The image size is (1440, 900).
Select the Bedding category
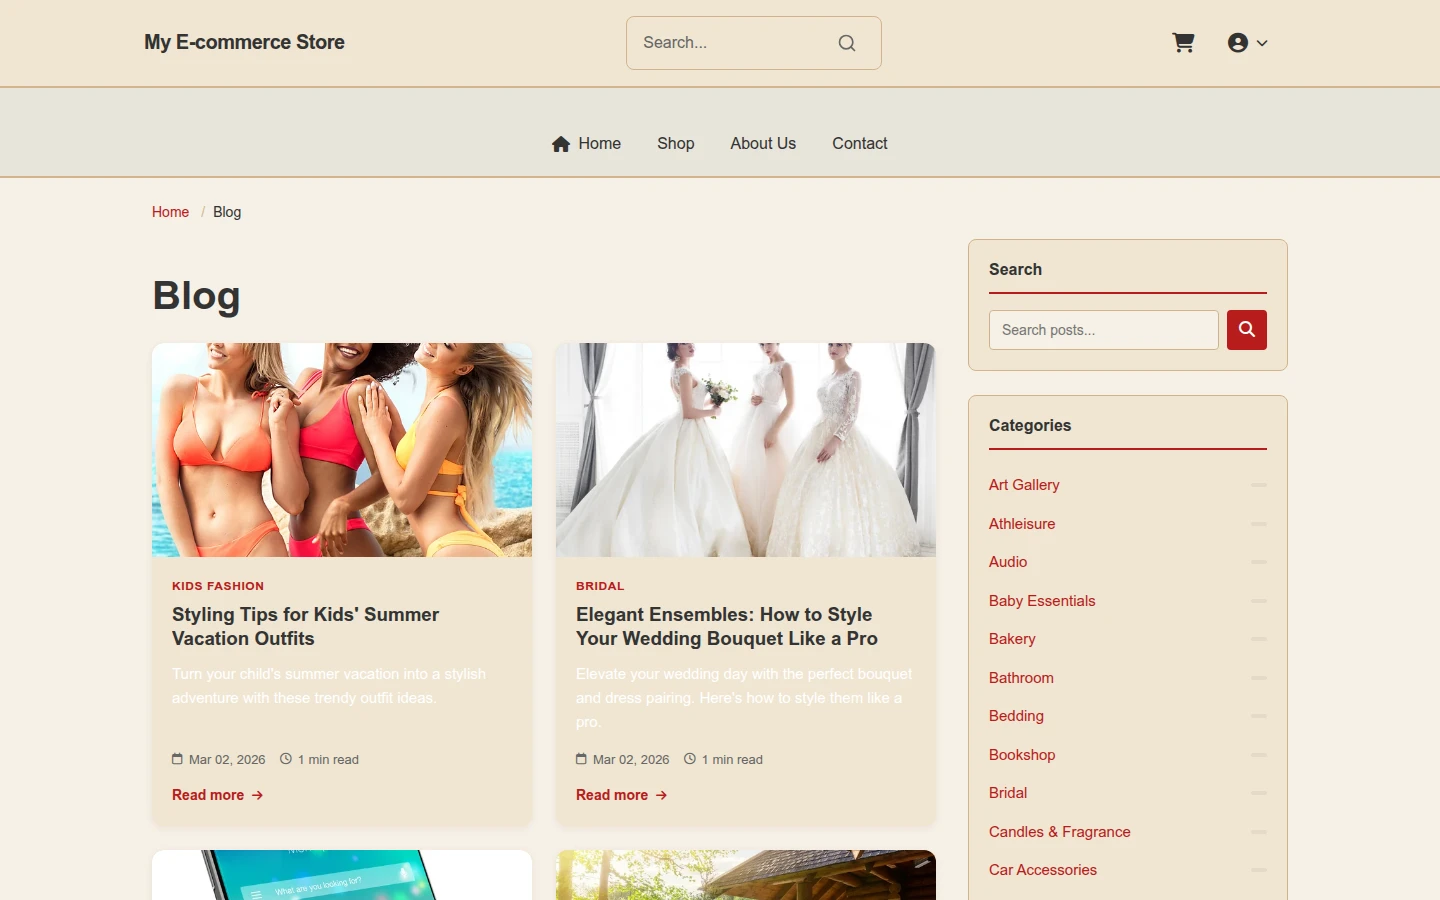pos(1016,716)
